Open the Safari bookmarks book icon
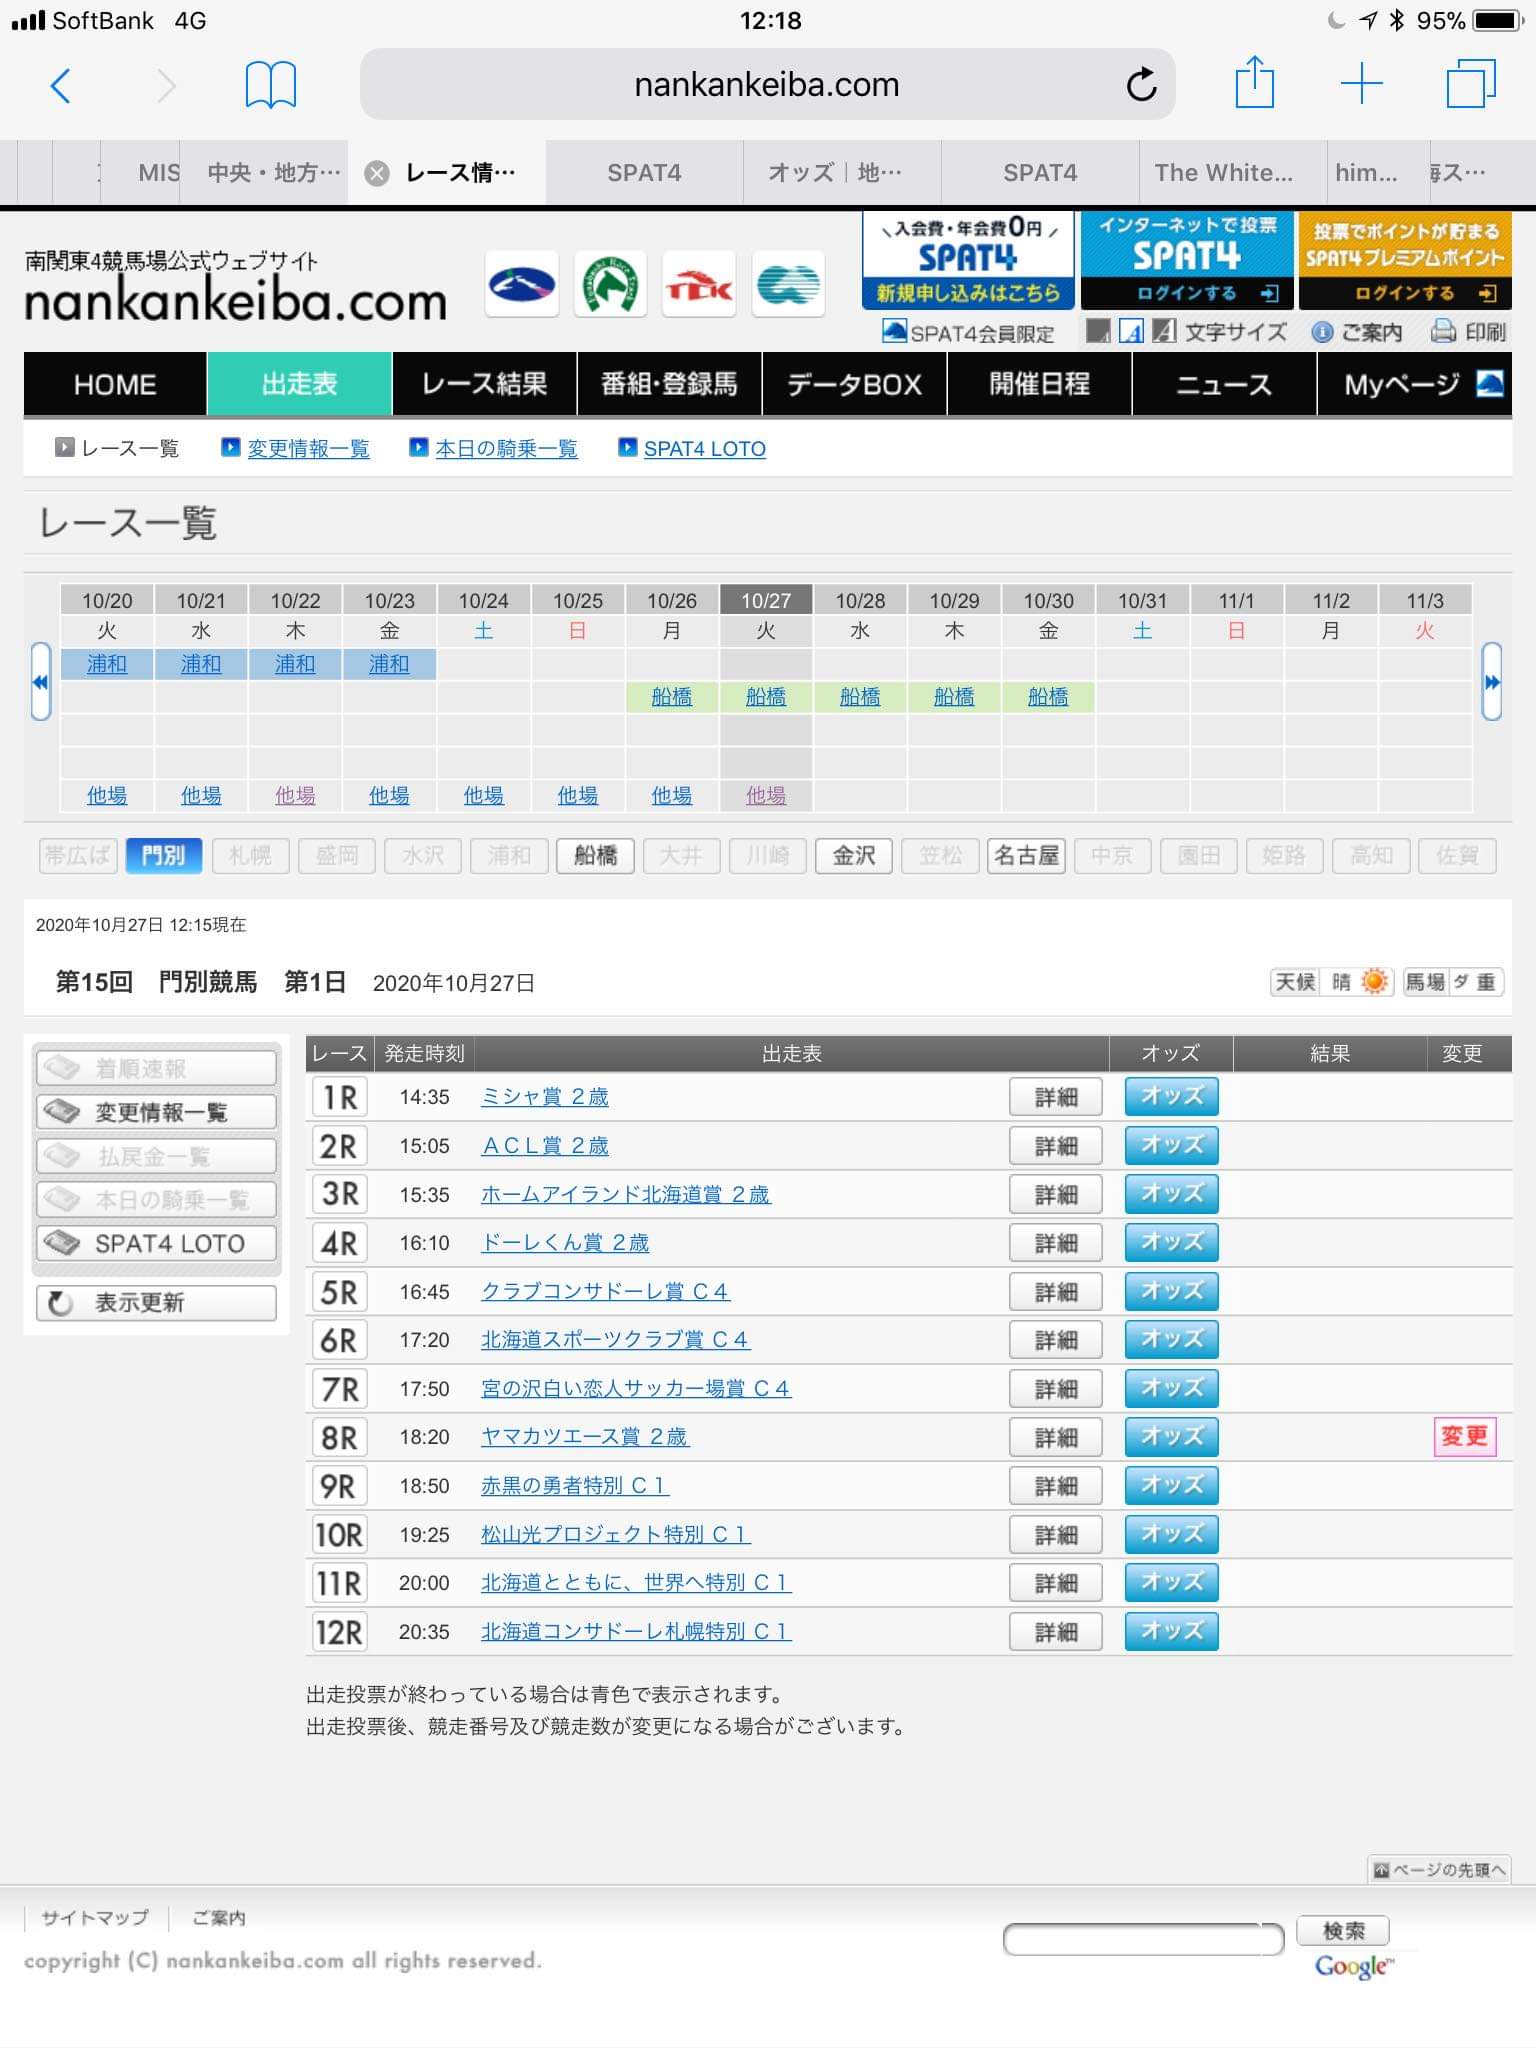 [x=270, y=85]
